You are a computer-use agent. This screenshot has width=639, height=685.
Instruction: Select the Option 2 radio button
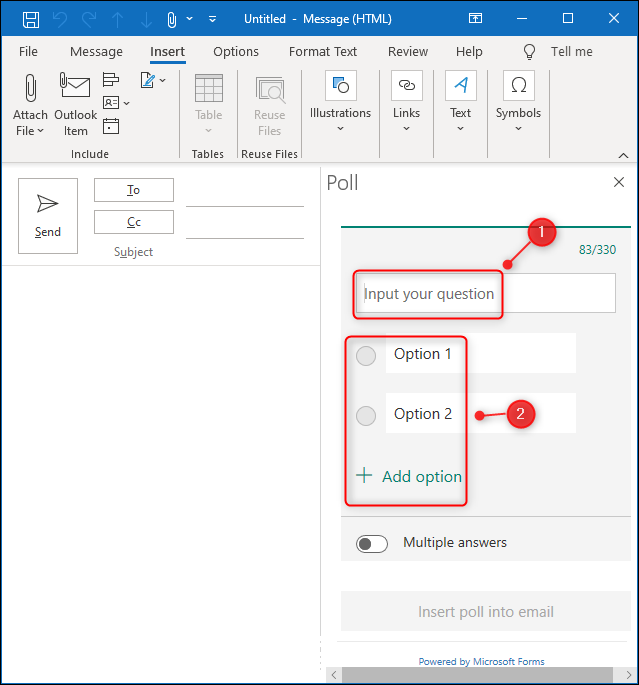[x=366, y=414]
